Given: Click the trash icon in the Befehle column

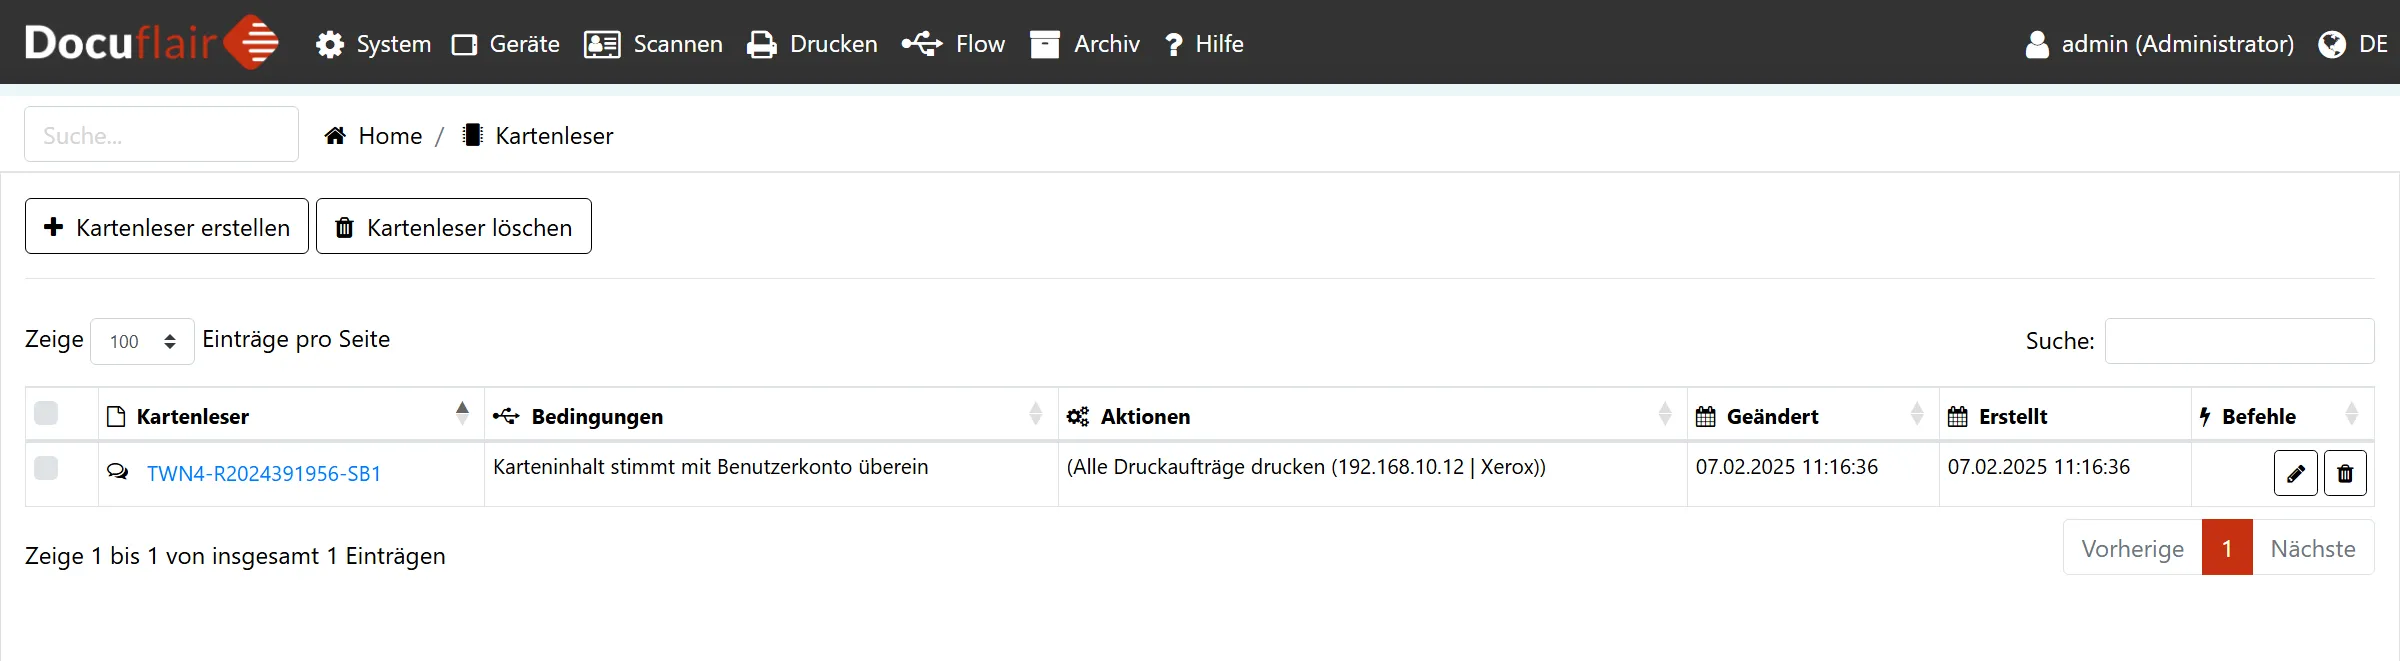Looking at the screenshot, I should pyautogui.click(x=2345, y=473).
